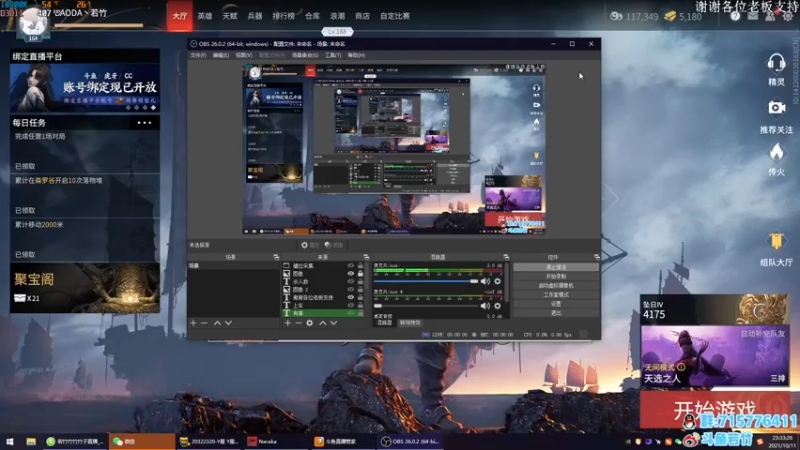Switch to WeChat (微信) in taskbar
The image size is (800, 450).
pyautogui.click(x=142, y=441)
